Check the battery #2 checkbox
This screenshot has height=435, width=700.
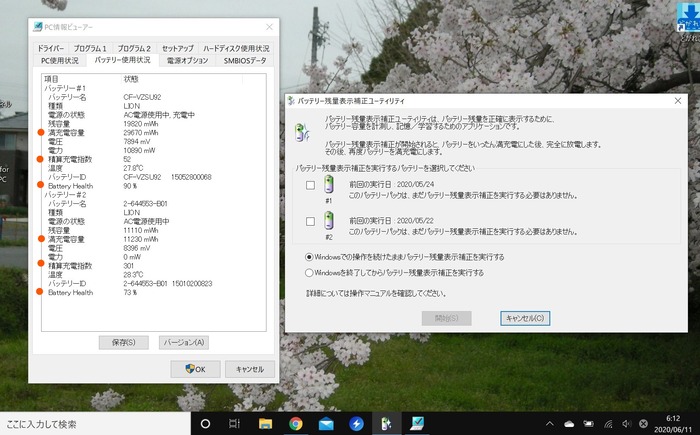click(310, 221)
